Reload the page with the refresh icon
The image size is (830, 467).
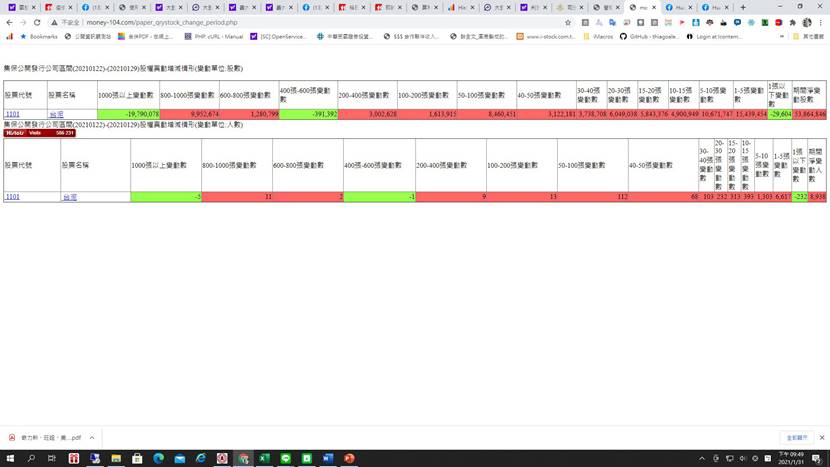[37, 21]
